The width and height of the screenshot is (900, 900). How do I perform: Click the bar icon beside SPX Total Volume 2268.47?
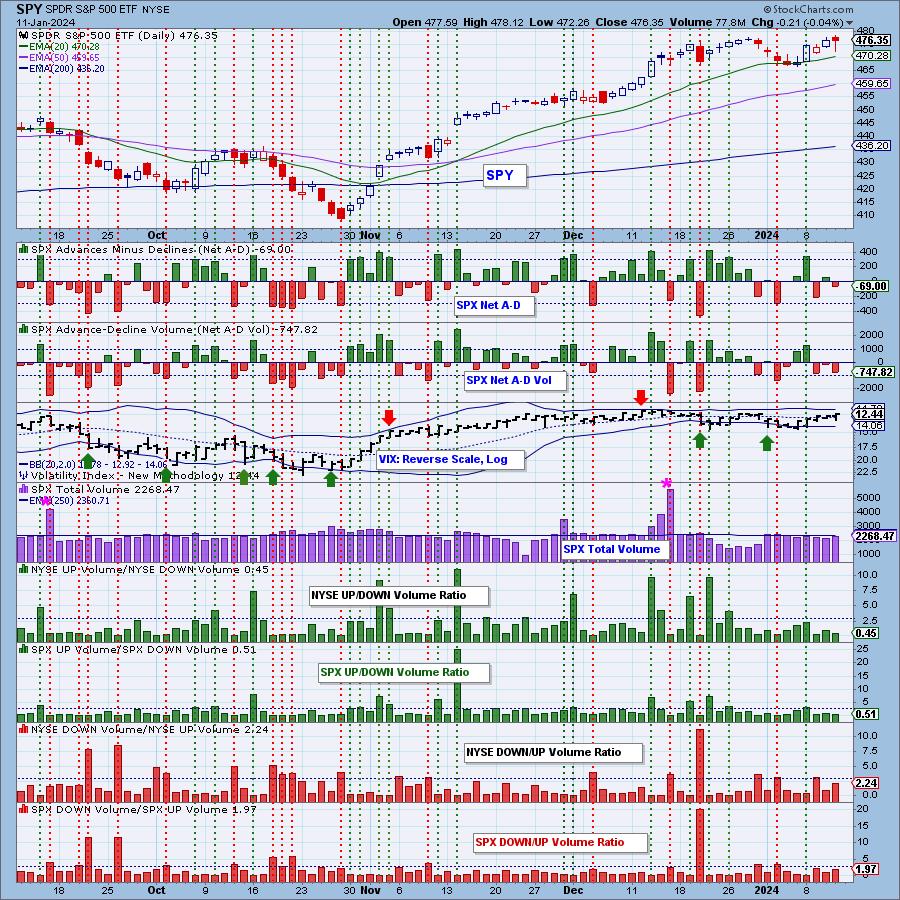pyautogui.click(x=24, y=489)
